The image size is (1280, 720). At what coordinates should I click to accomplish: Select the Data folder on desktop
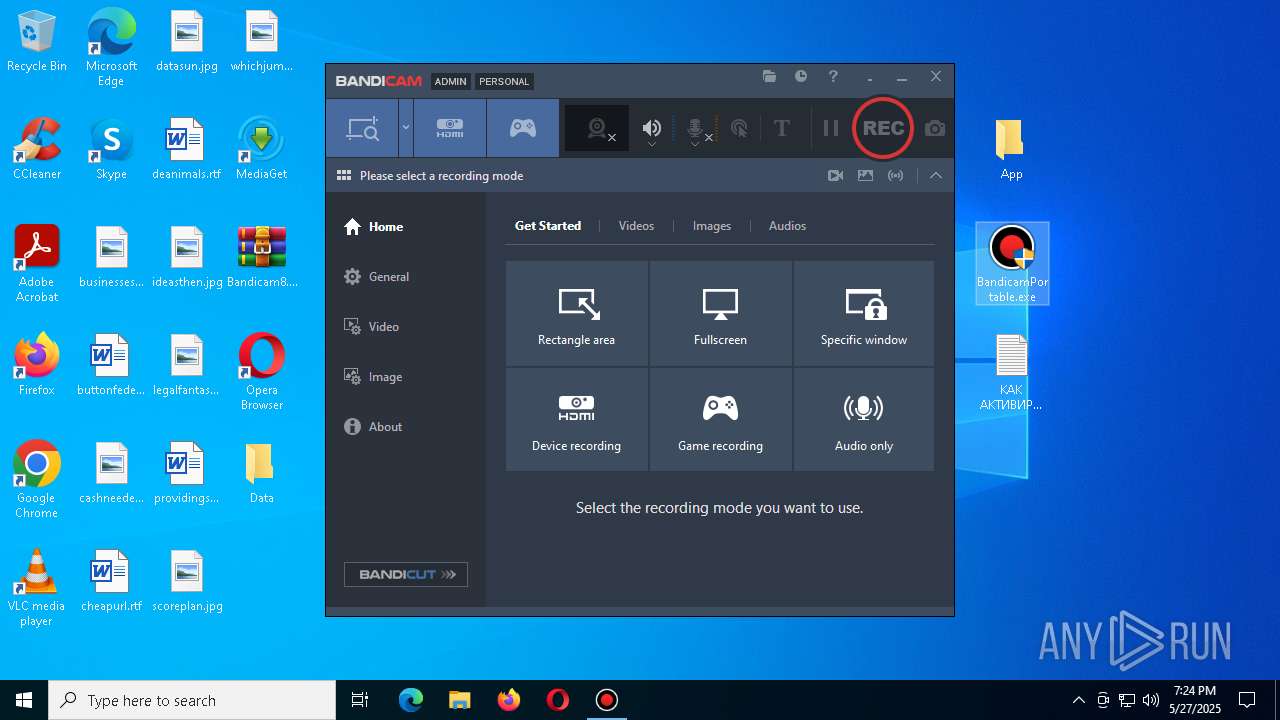point(262,473)
